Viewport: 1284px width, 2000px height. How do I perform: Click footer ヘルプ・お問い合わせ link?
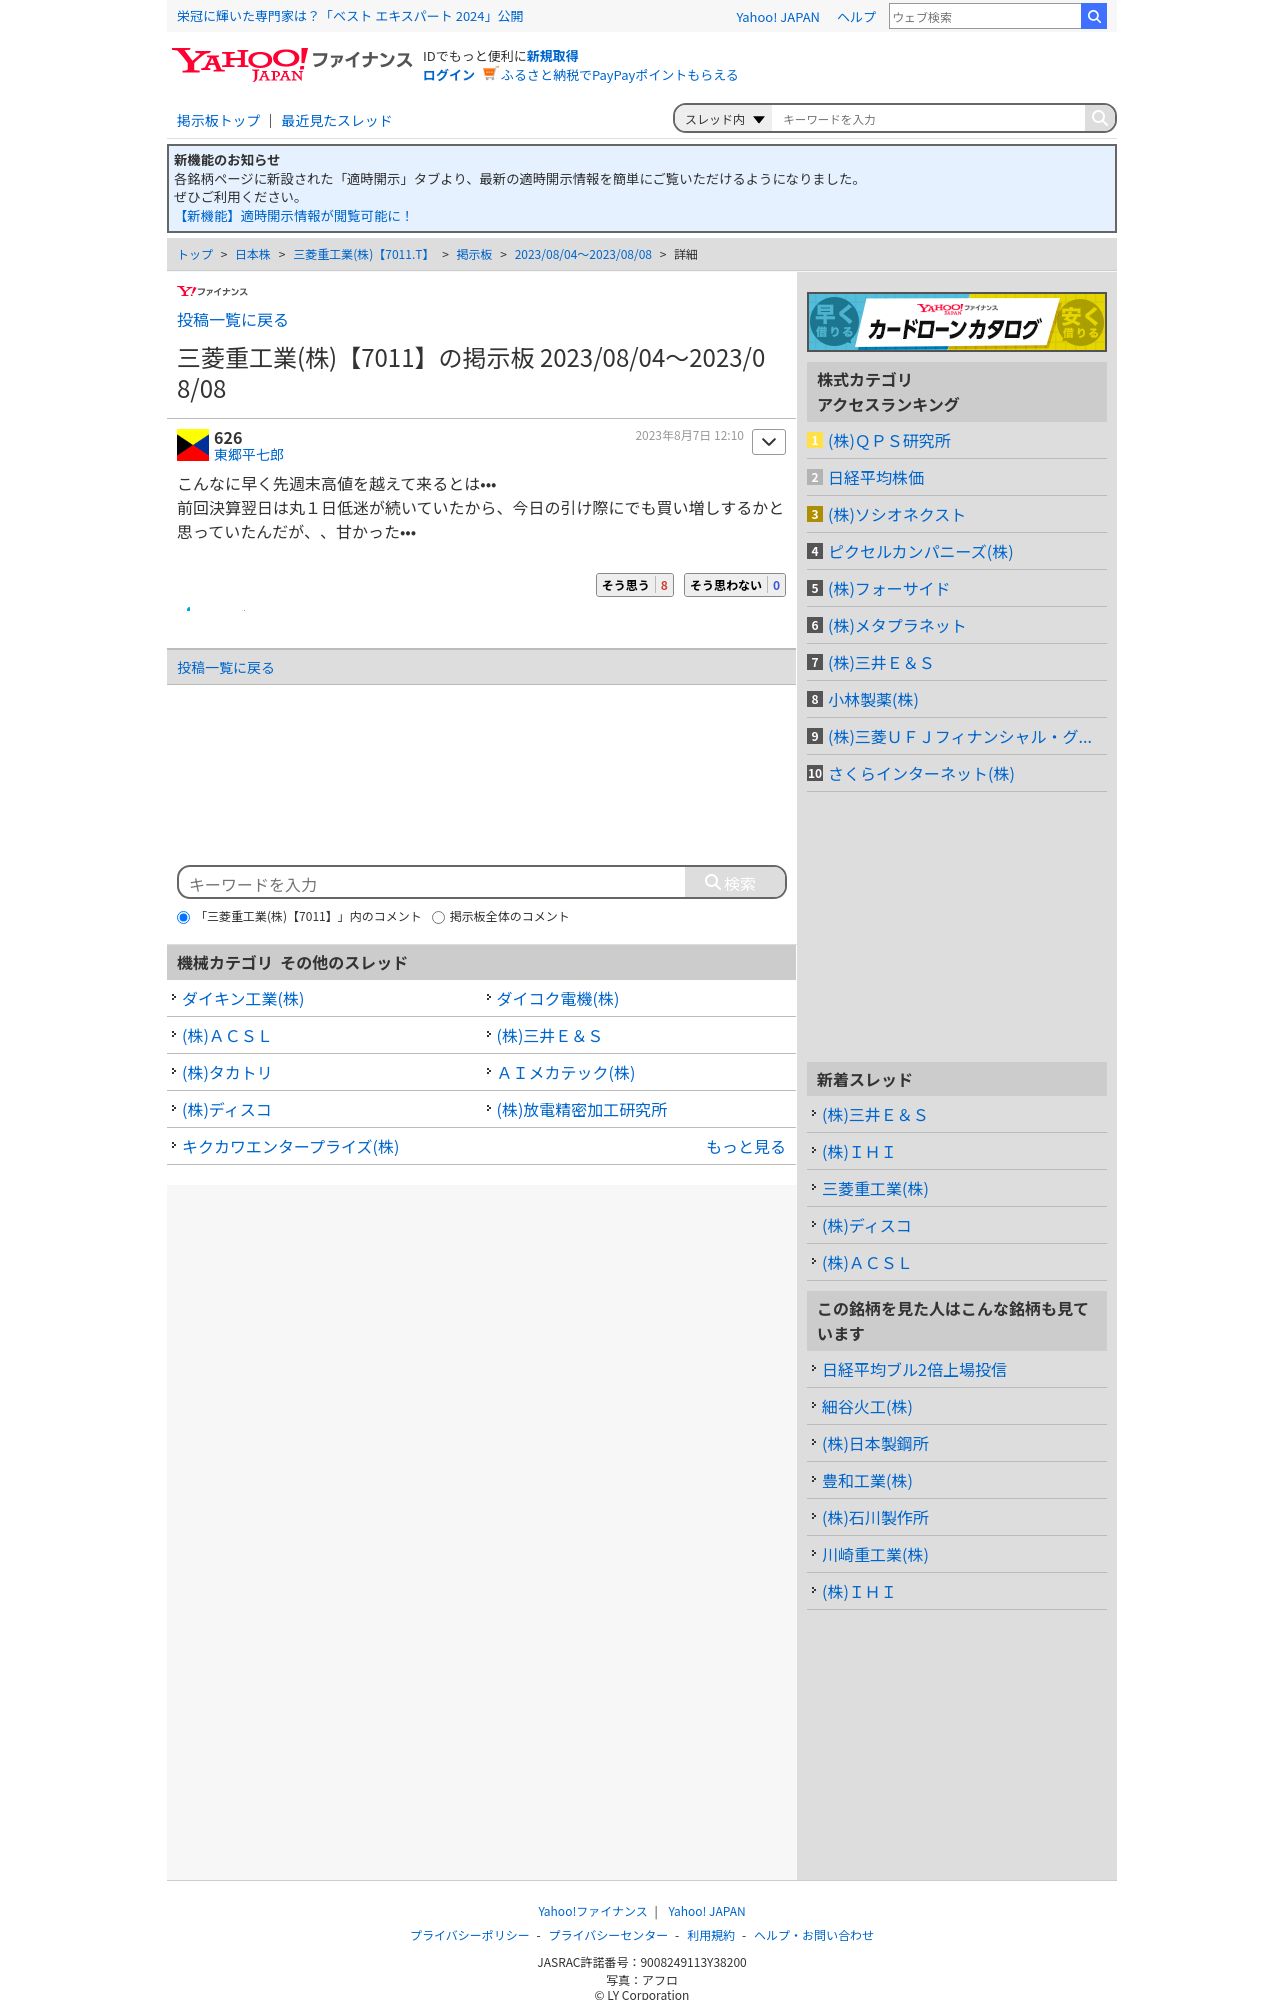pyautogui.click(x=814, y=1935)
